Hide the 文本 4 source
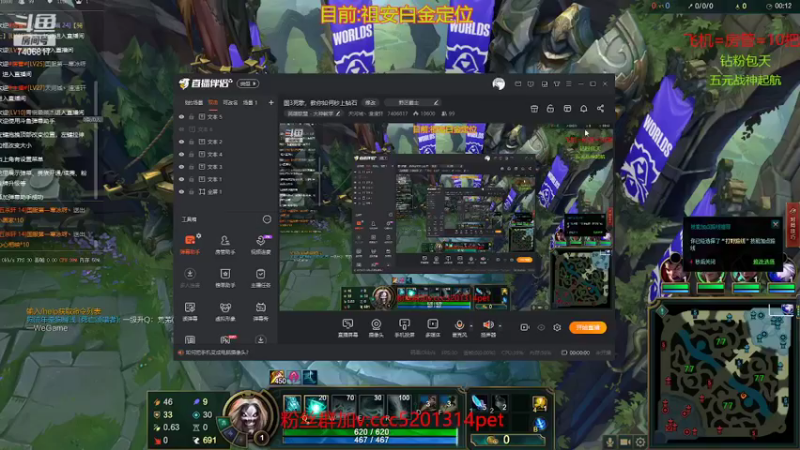This screenshot has width=800, height=450. [x=181, y=154]
